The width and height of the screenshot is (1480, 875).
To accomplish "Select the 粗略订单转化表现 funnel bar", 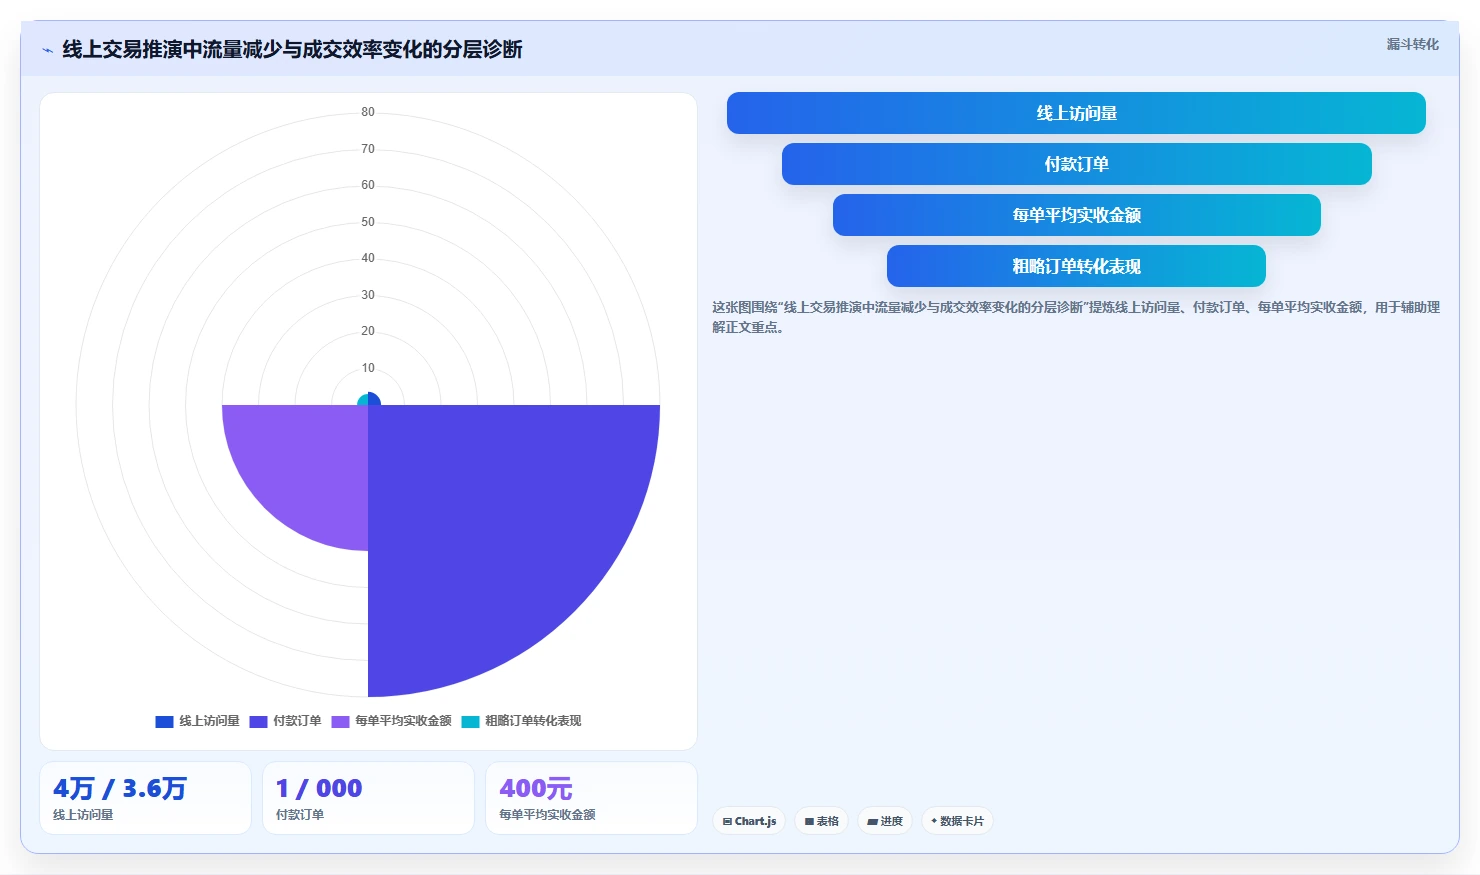I will pos(1076,266).
